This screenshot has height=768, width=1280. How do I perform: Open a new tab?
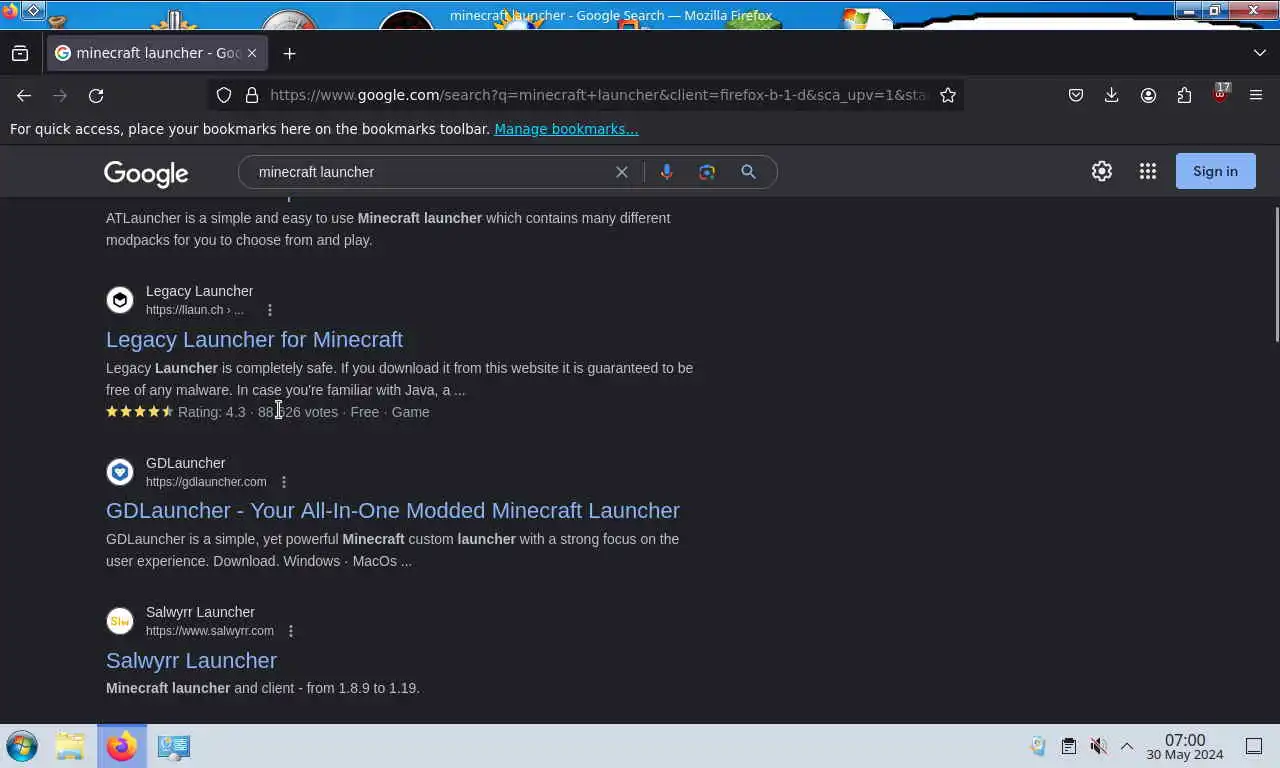point(289,53)
